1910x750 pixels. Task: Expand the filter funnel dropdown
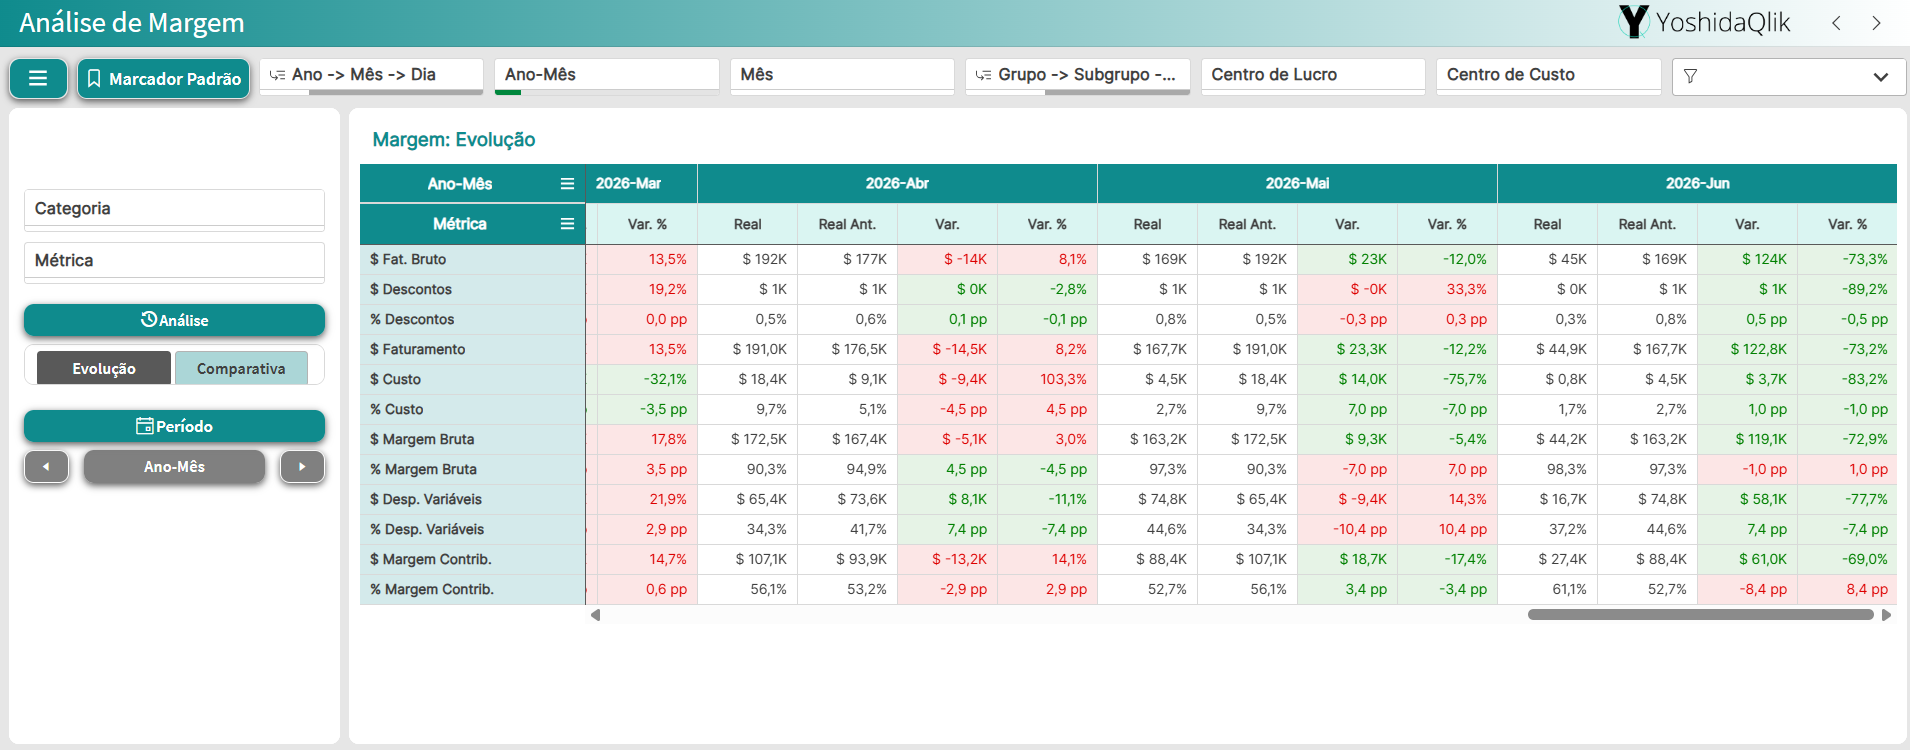pos(1789,77)
